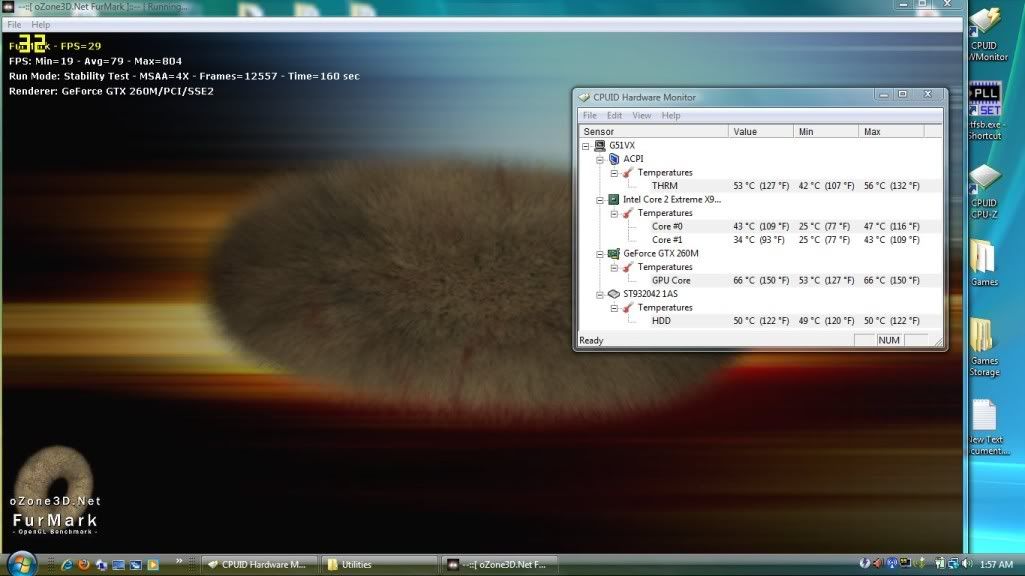Select the GPU Core sensor row

point(760,280)
